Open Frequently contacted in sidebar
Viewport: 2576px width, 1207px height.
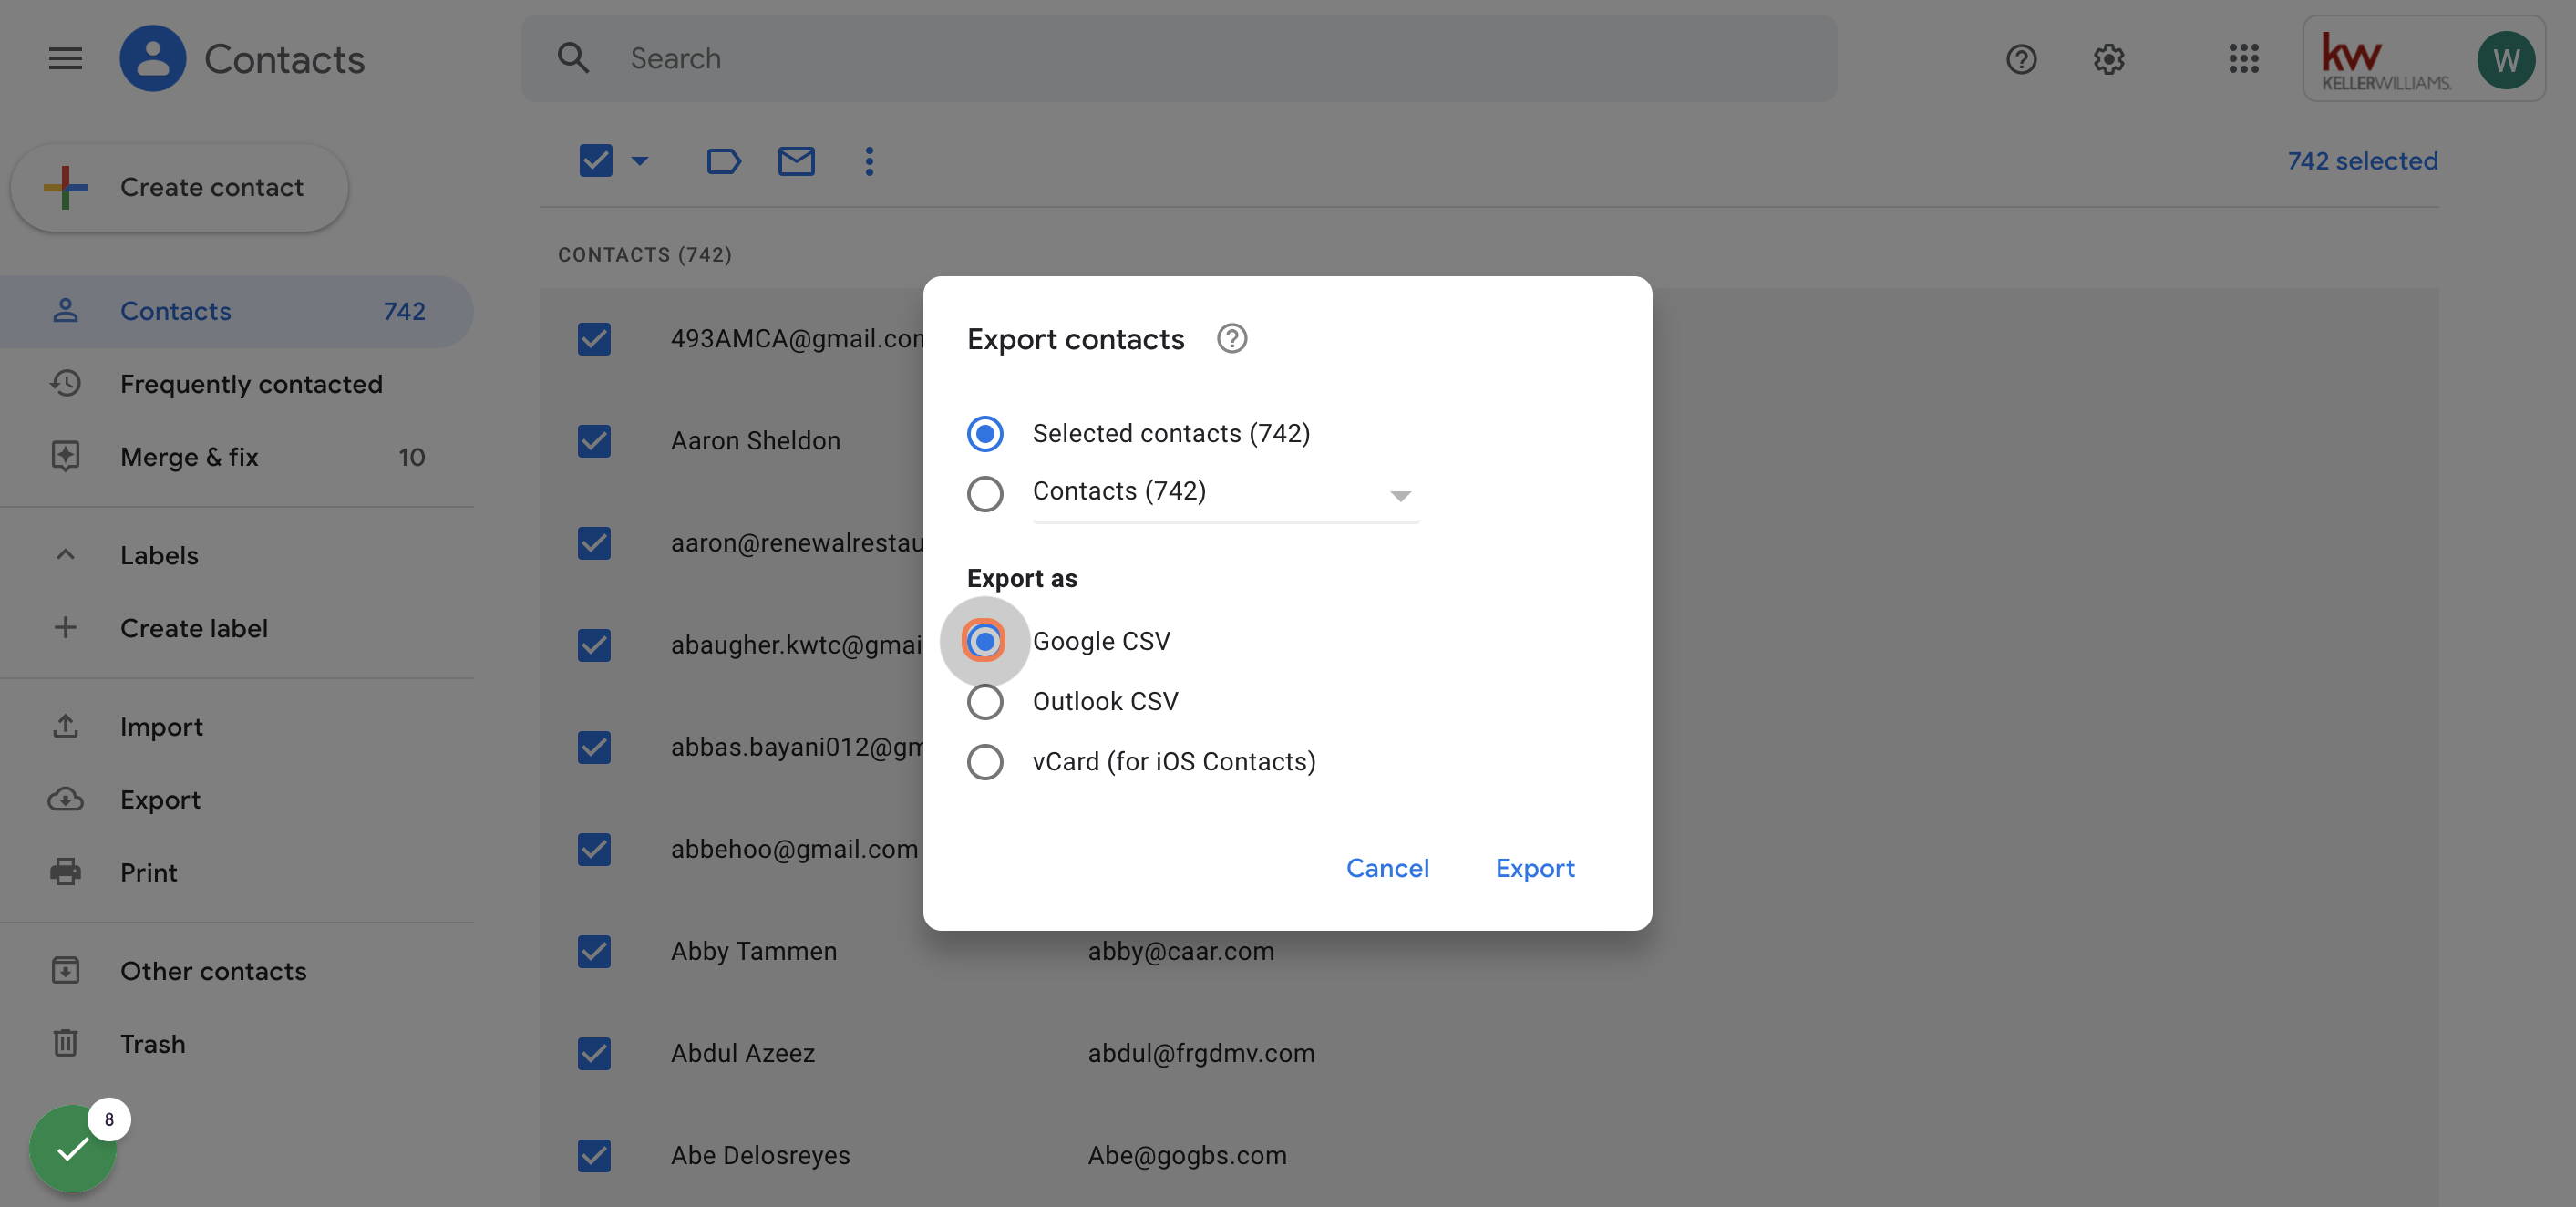click(x=237, y=384)
